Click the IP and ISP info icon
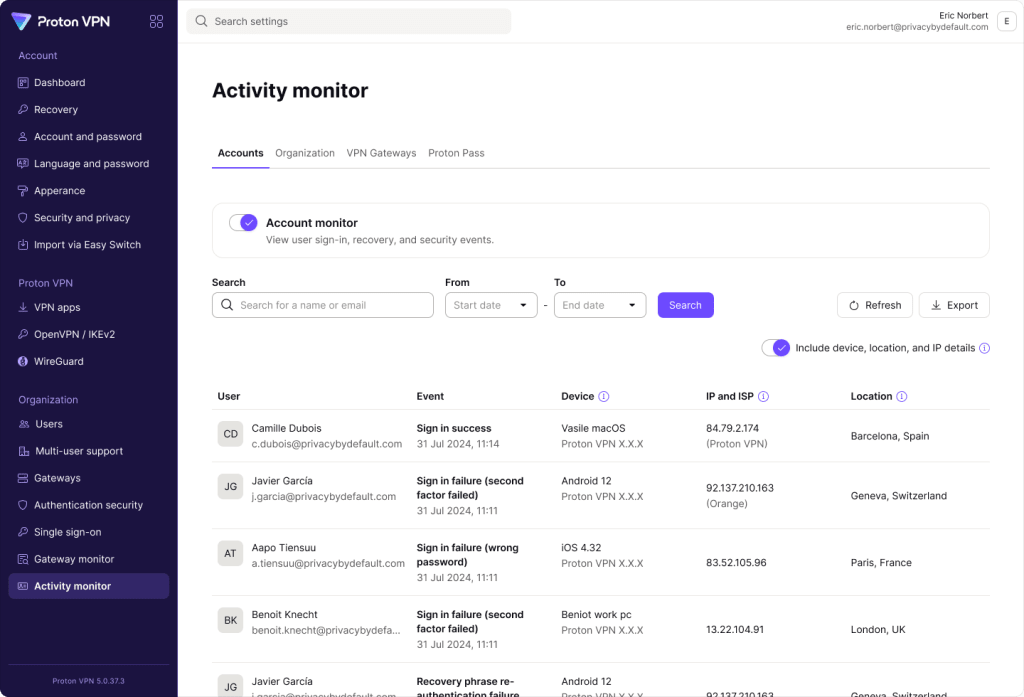Image resolution: width=1024 pixels, height=697 pixels. (763, 397)
